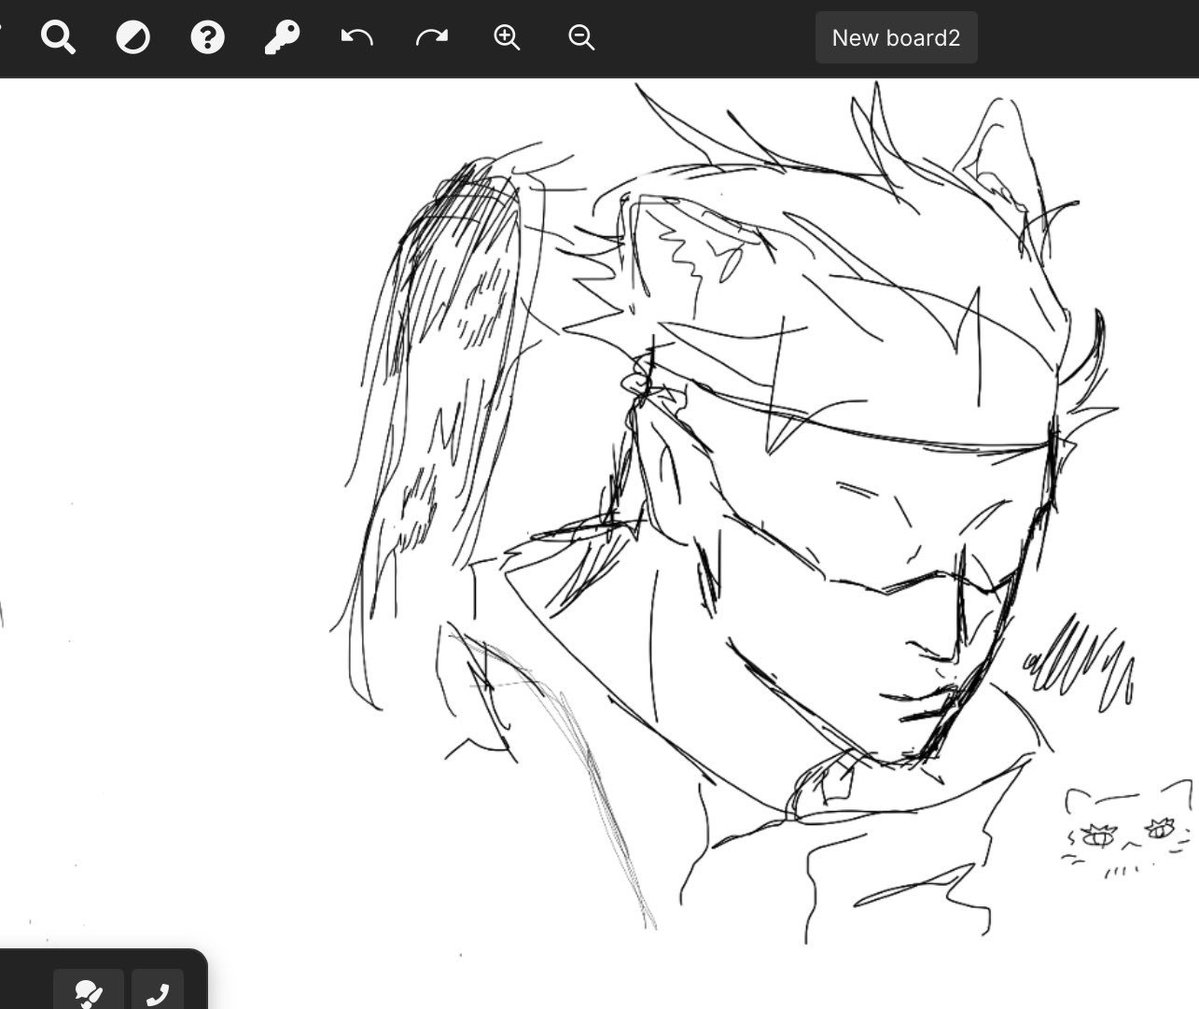1199x1009 pixels.
Task: Redo the last undone stroke
Action: 432,37
